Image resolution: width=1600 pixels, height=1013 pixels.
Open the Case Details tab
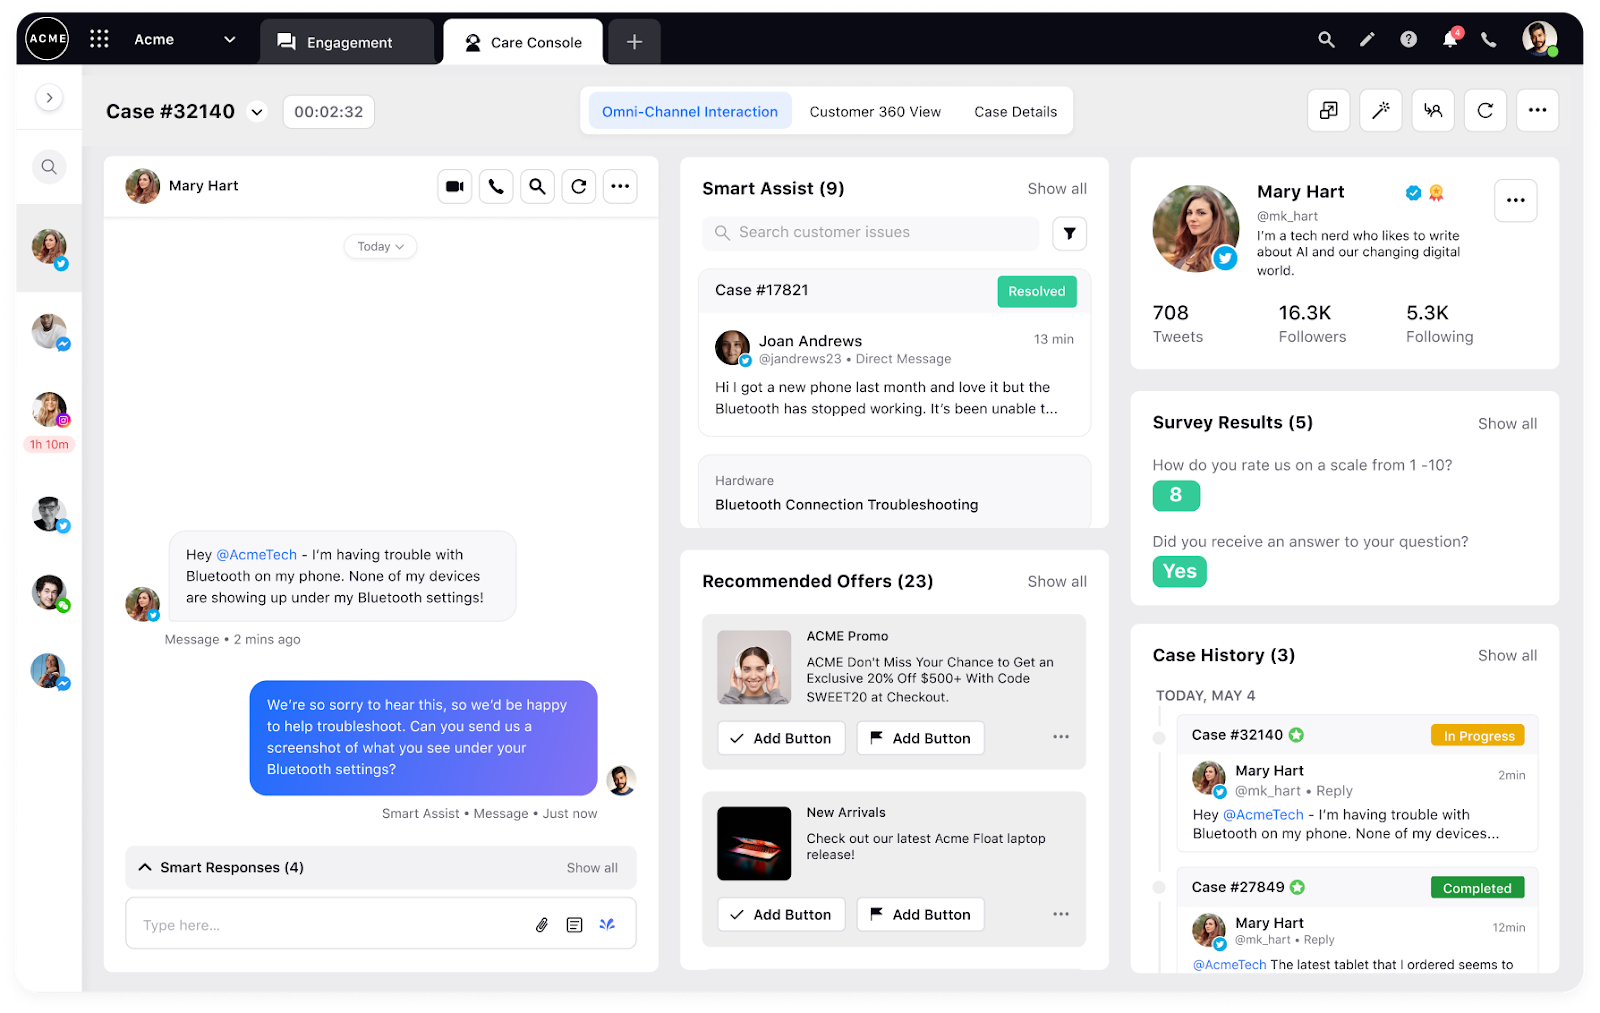click(x=1015, y=112)
